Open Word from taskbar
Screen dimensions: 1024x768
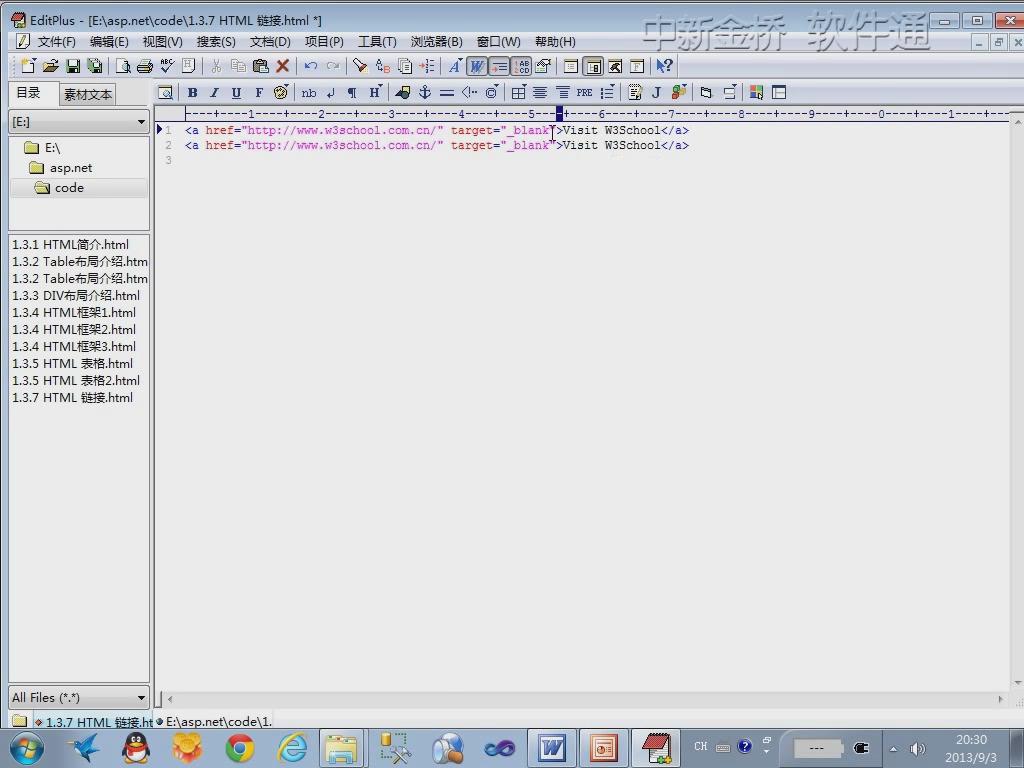[x=552, y=748]
